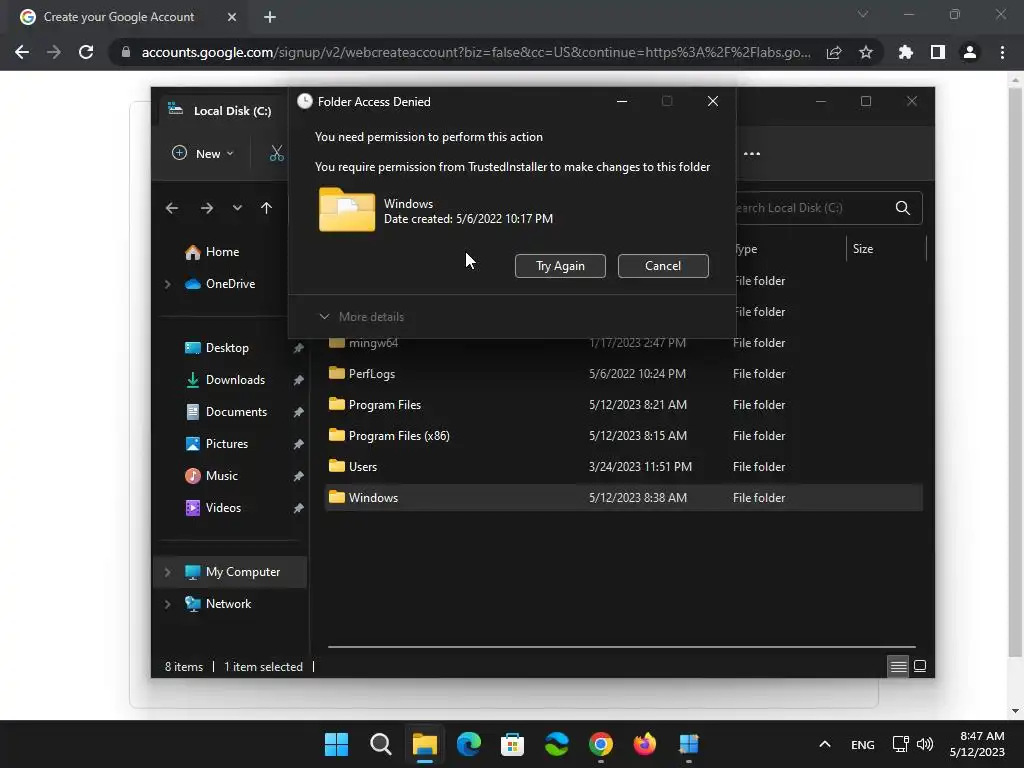The image size is (1024, 768).
Task: Open Desktop quick access folder
Action: point(227,348)
